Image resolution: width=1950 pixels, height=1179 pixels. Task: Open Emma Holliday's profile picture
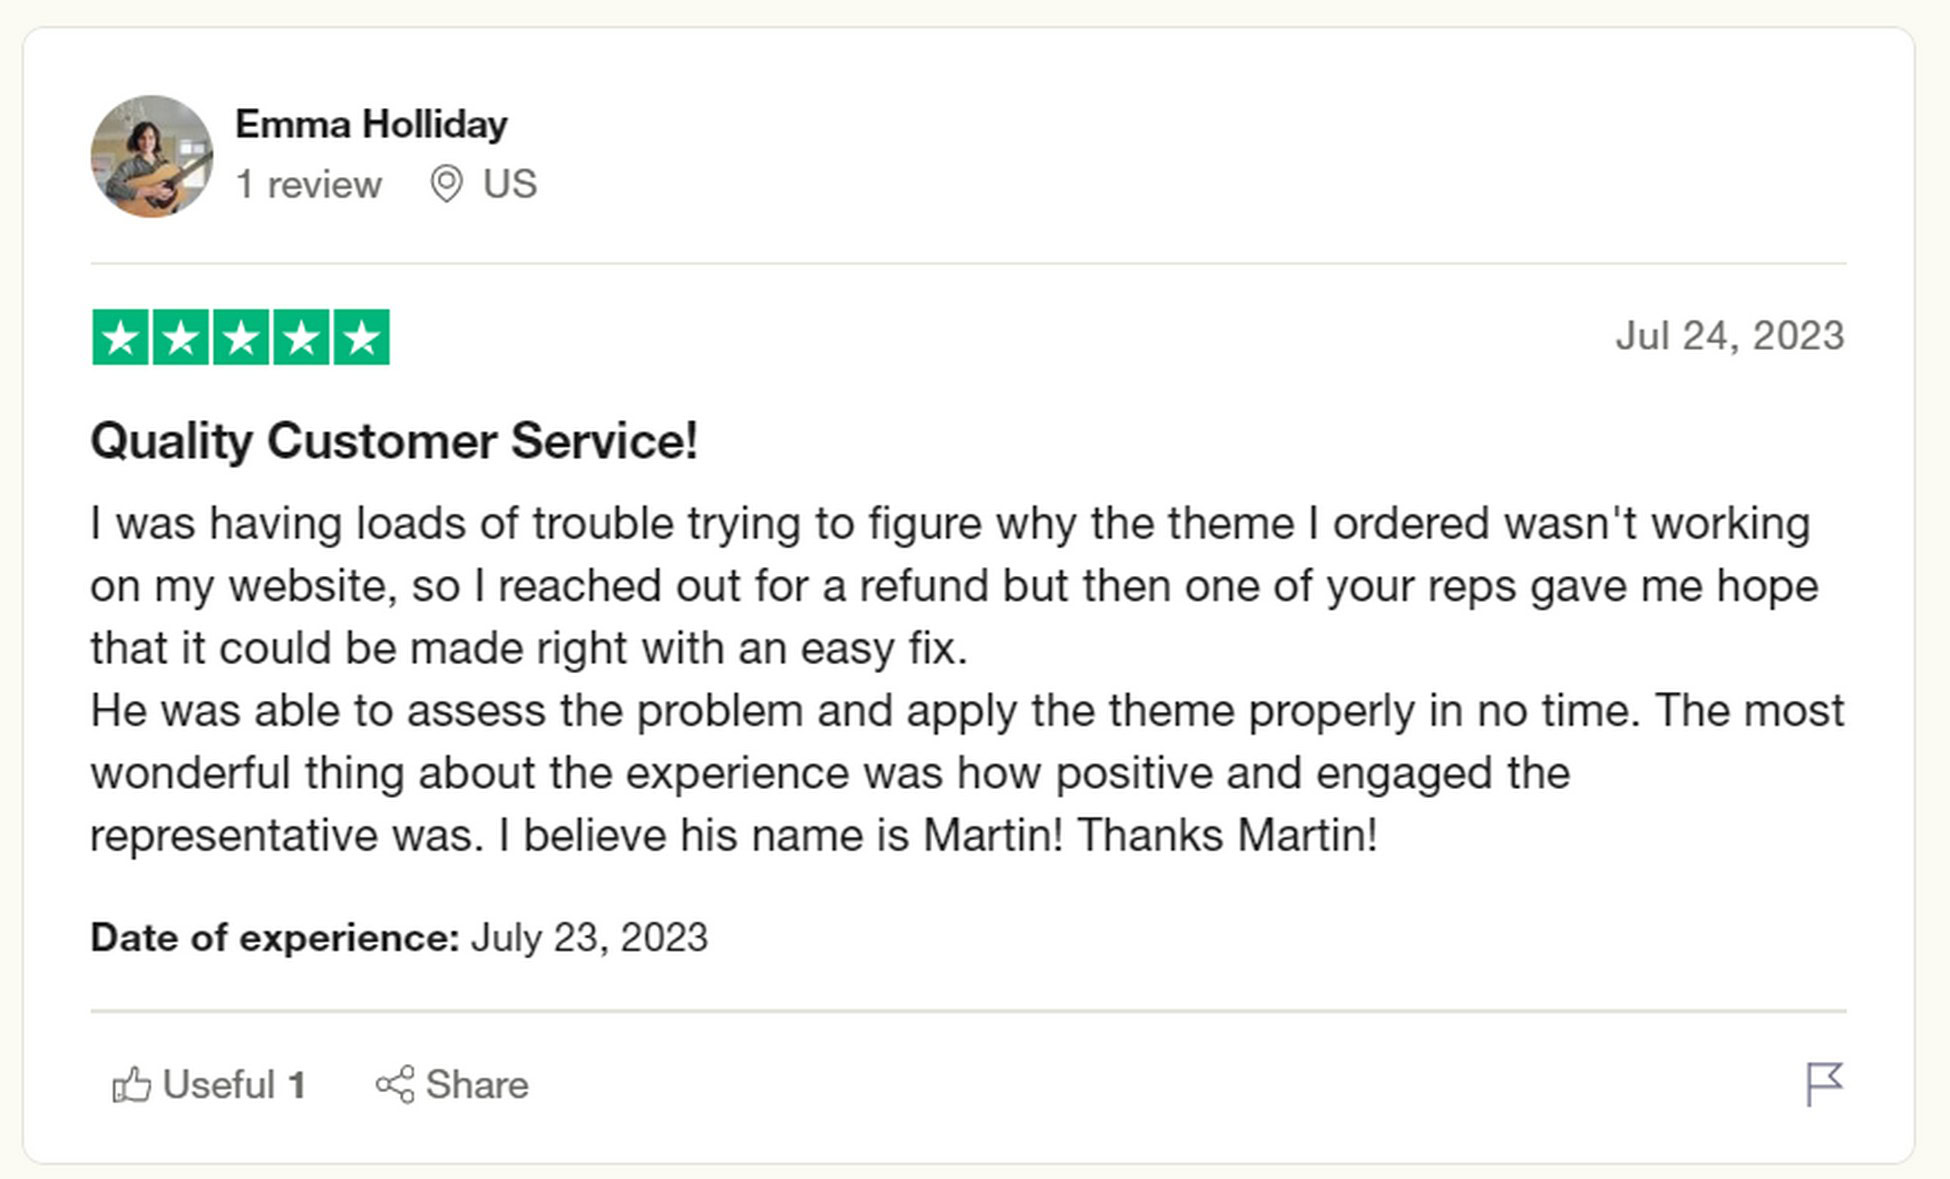pyautogui.click(x=152, y=156)
